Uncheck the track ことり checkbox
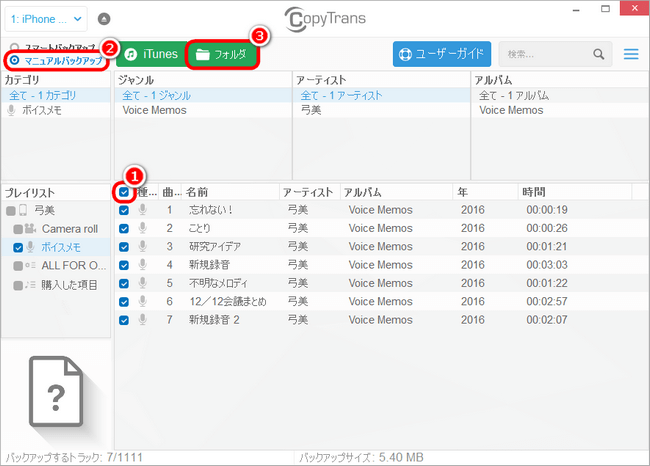The image size is (650, 466). click(124, 228)
